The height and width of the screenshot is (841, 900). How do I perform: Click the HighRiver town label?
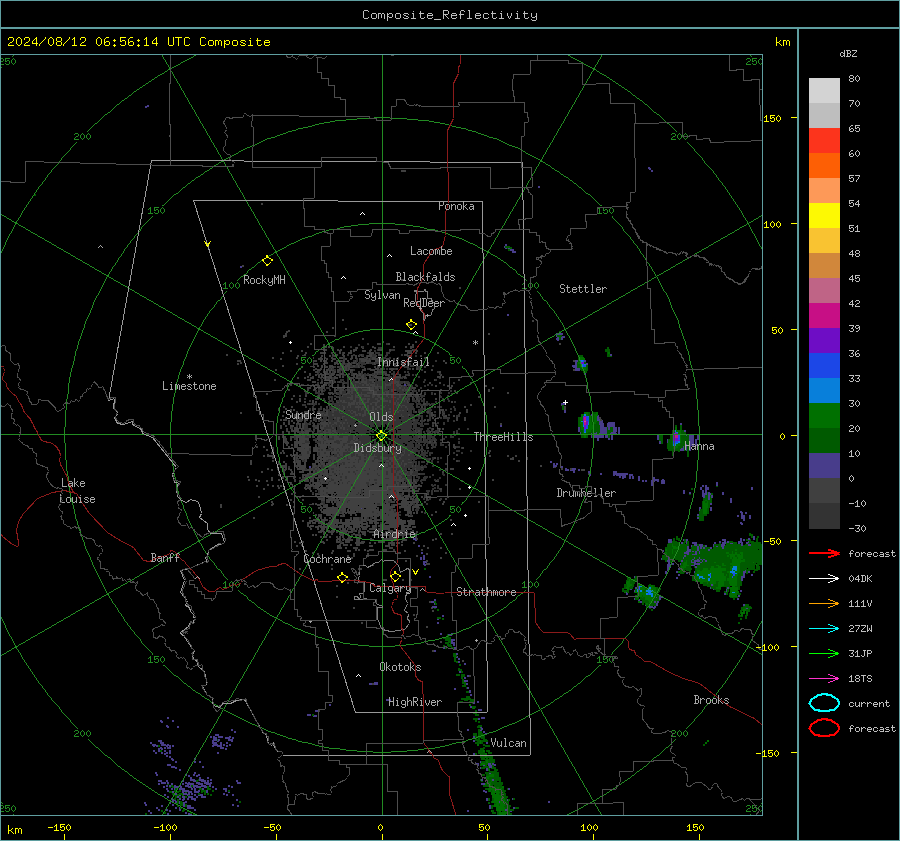[x=415, y=702]
